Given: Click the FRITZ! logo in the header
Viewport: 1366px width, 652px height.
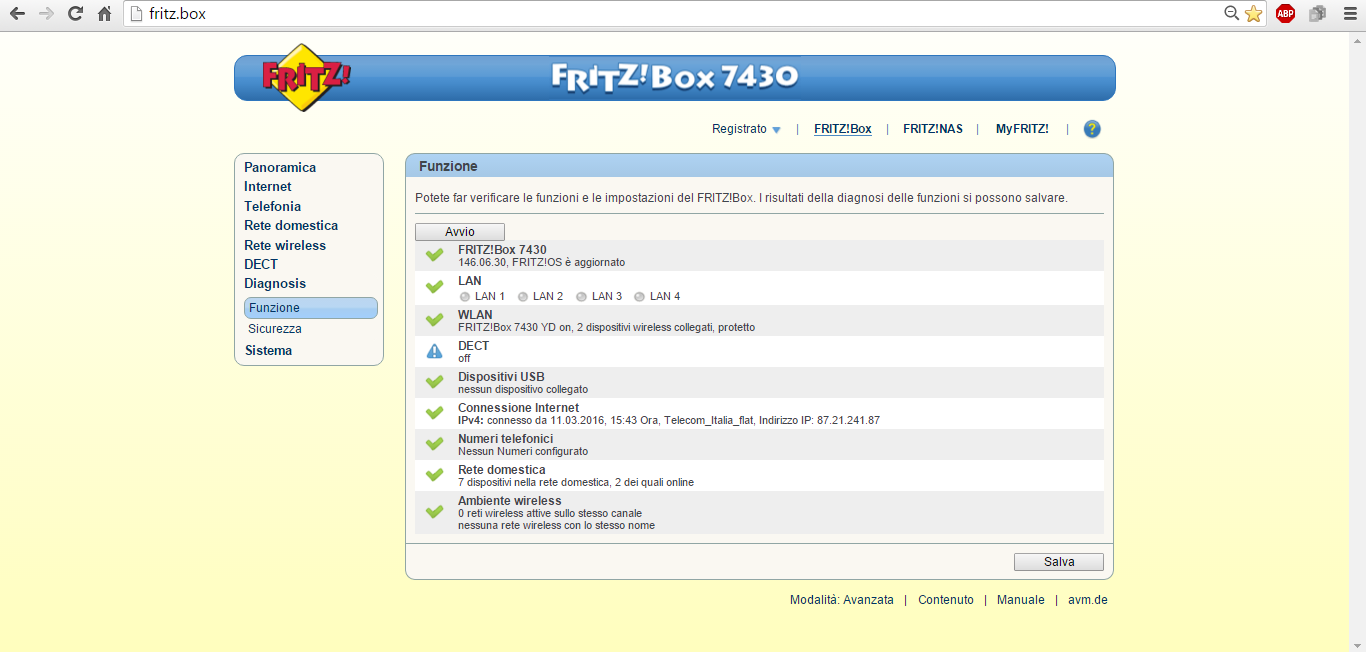Looking at the screenshot, I should pyautogui.click(x=305, y=77).
